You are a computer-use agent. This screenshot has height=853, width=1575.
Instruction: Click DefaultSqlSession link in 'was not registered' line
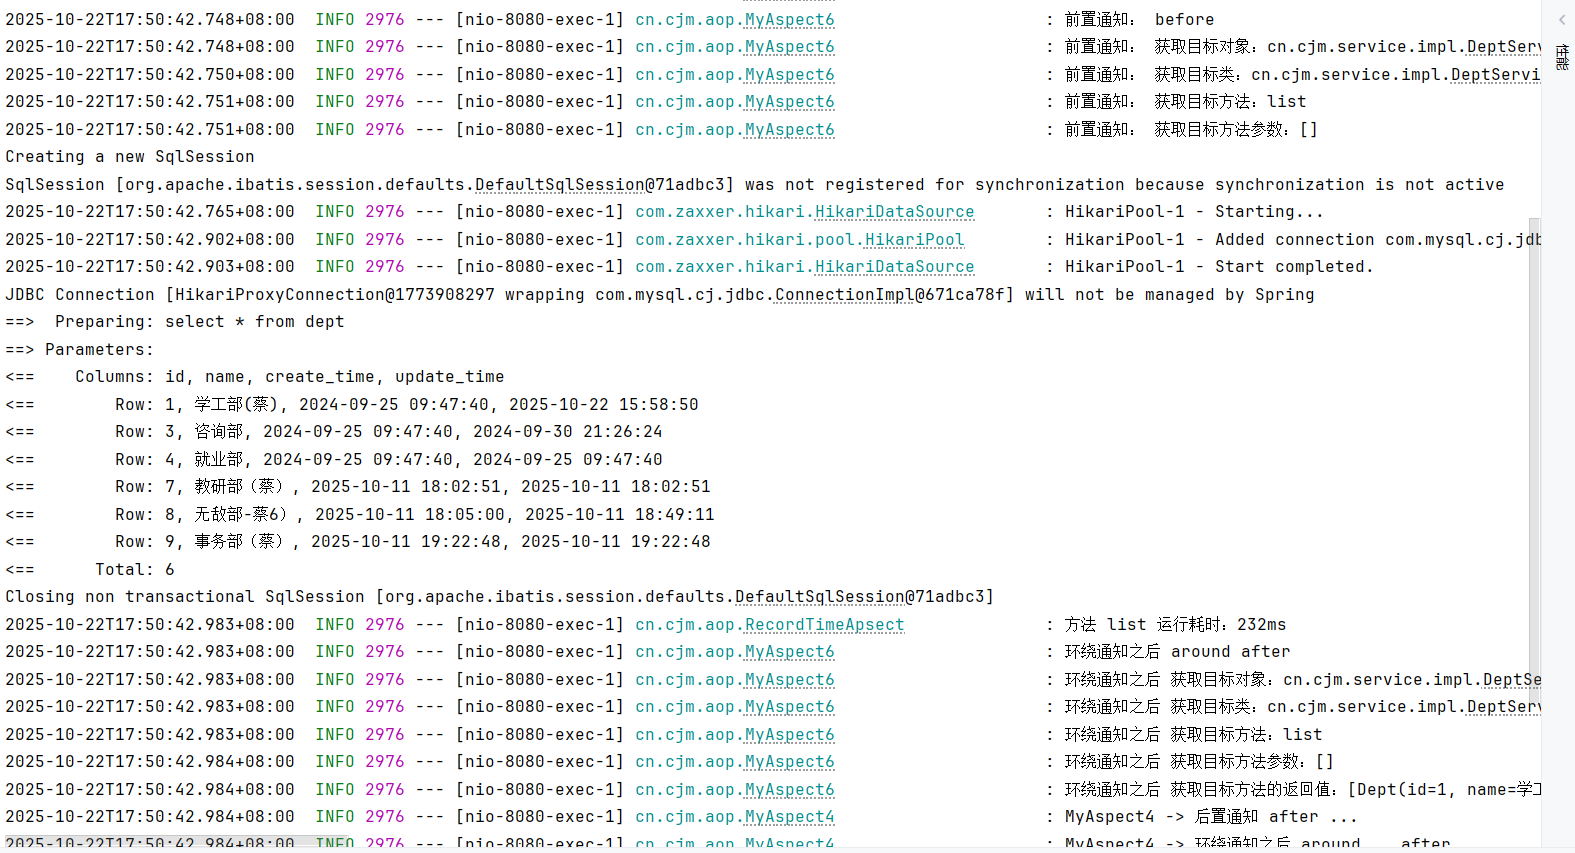(559, 185)
